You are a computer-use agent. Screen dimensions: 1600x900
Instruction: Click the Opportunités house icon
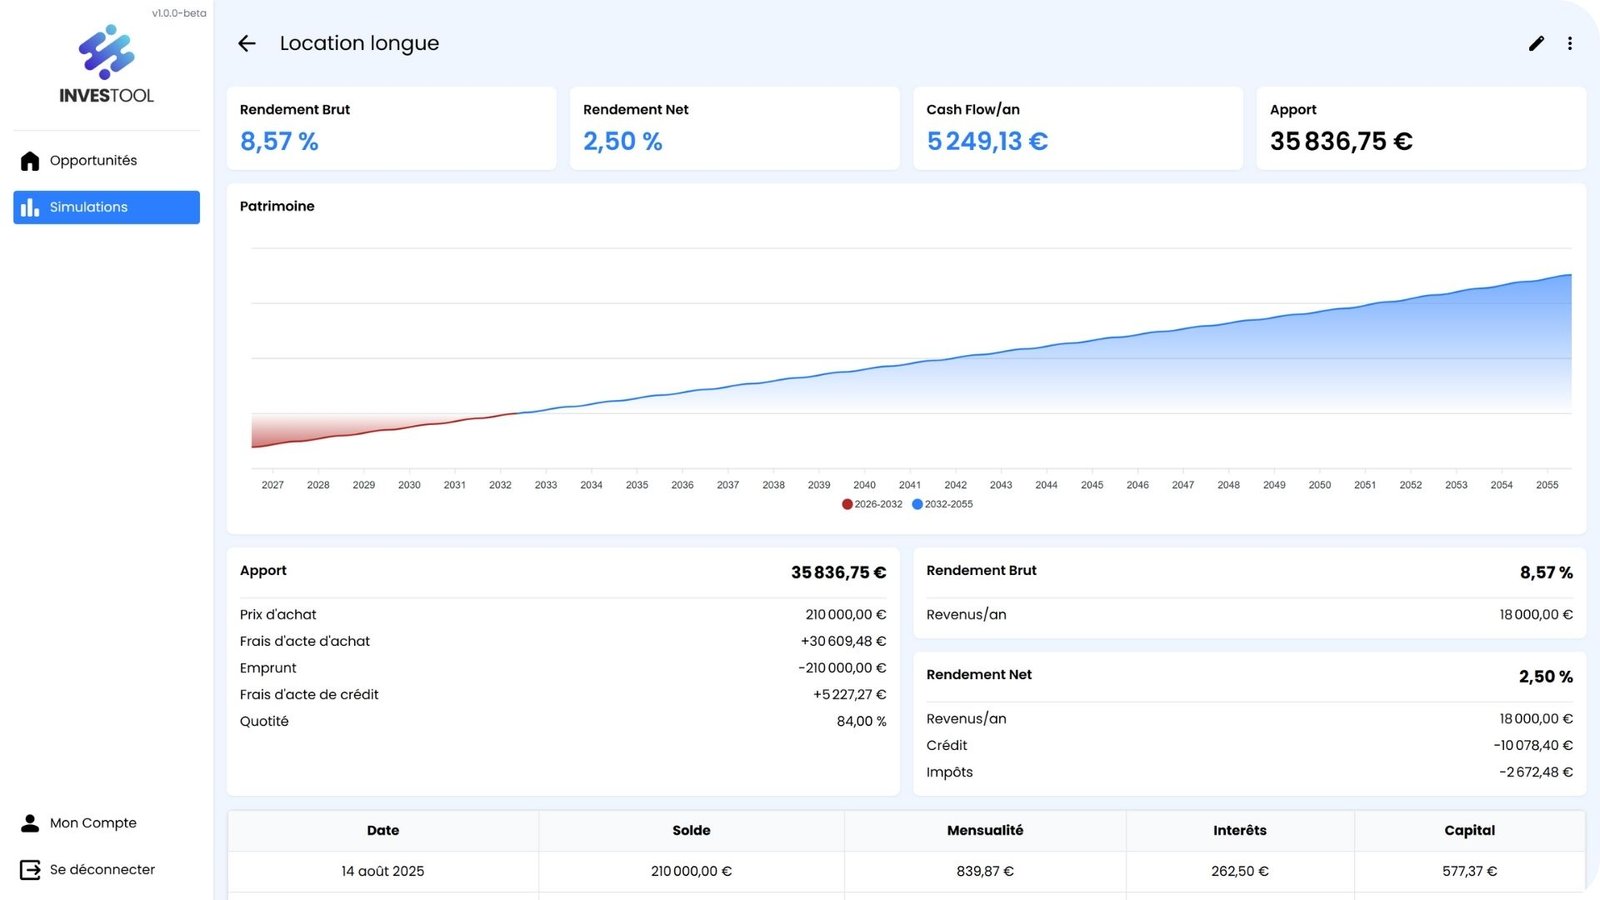point(30,161)
